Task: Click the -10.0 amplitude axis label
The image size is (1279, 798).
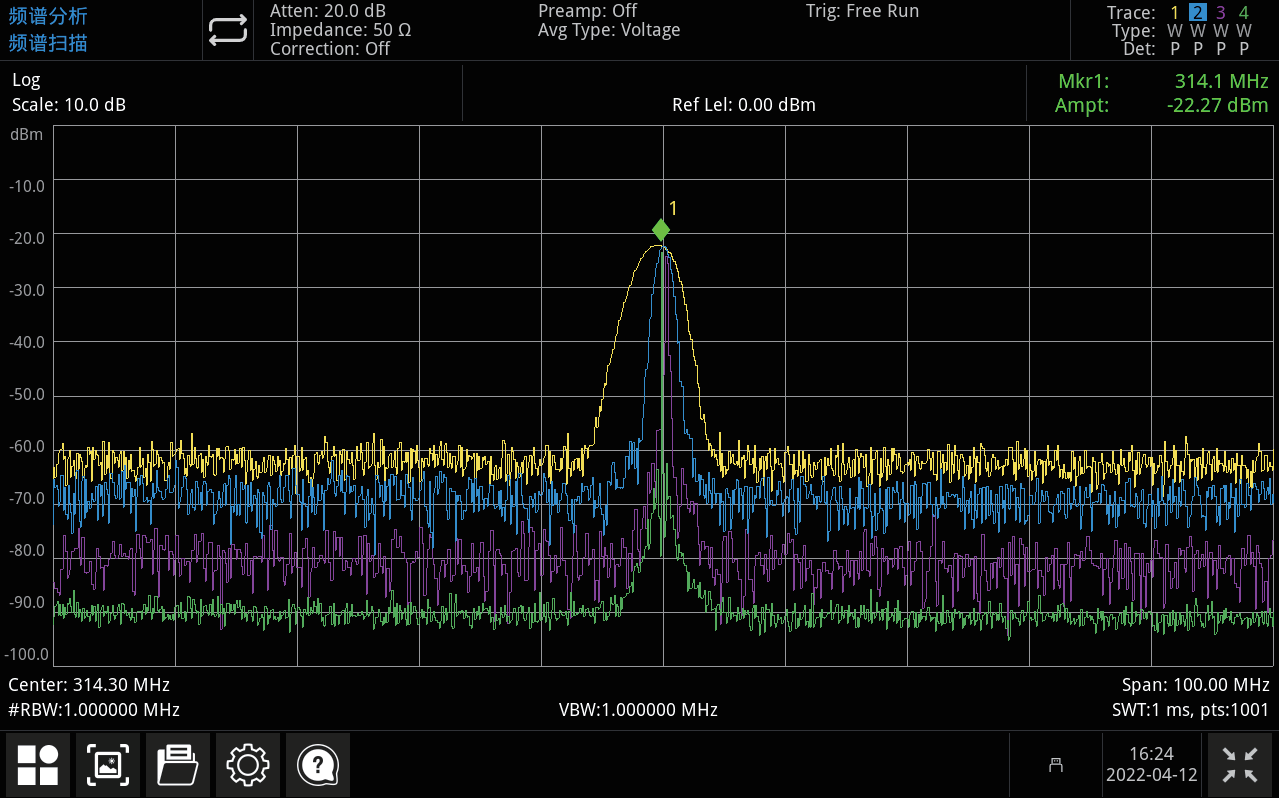Action: tap(27, 185)
